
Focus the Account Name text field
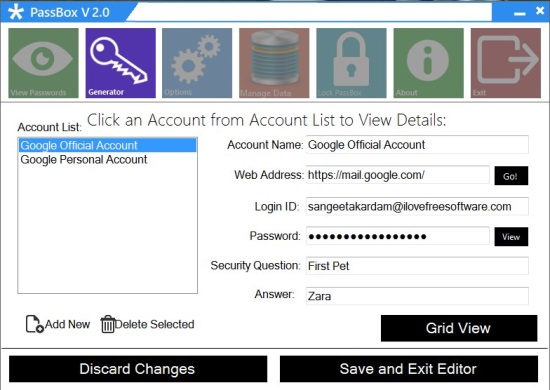(x=417, y=144)
